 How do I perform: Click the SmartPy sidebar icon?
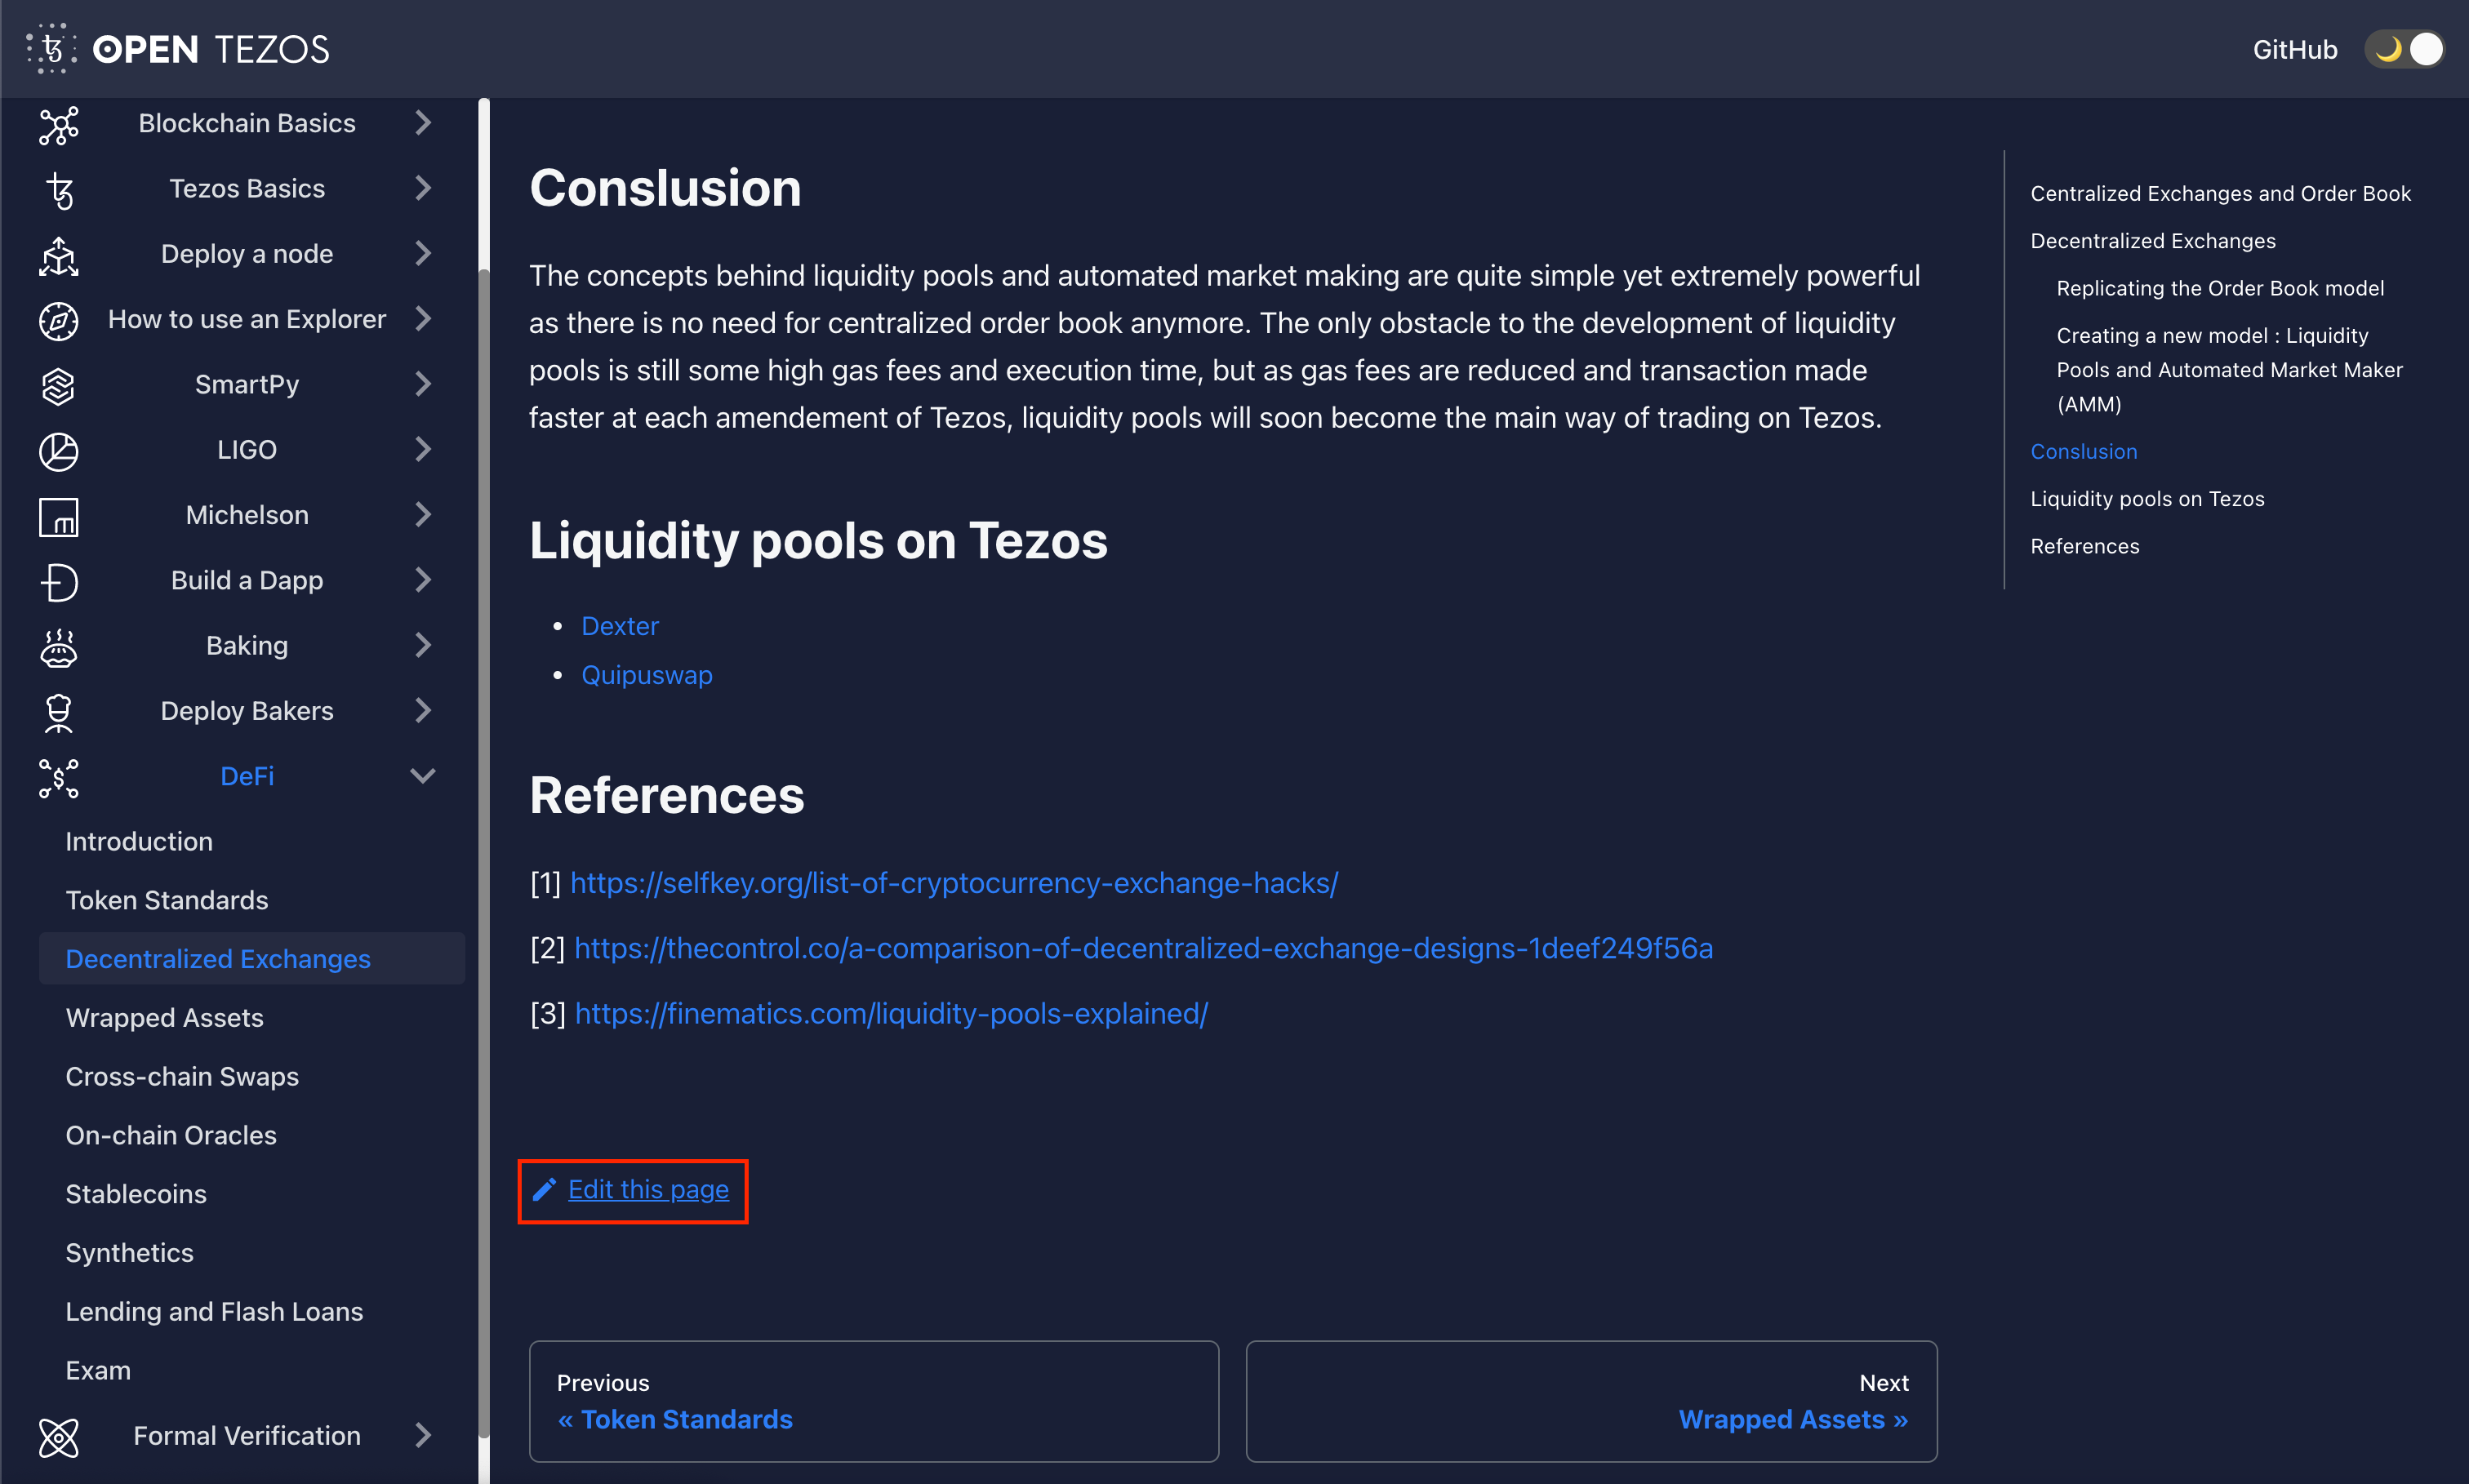coord(58,385)
